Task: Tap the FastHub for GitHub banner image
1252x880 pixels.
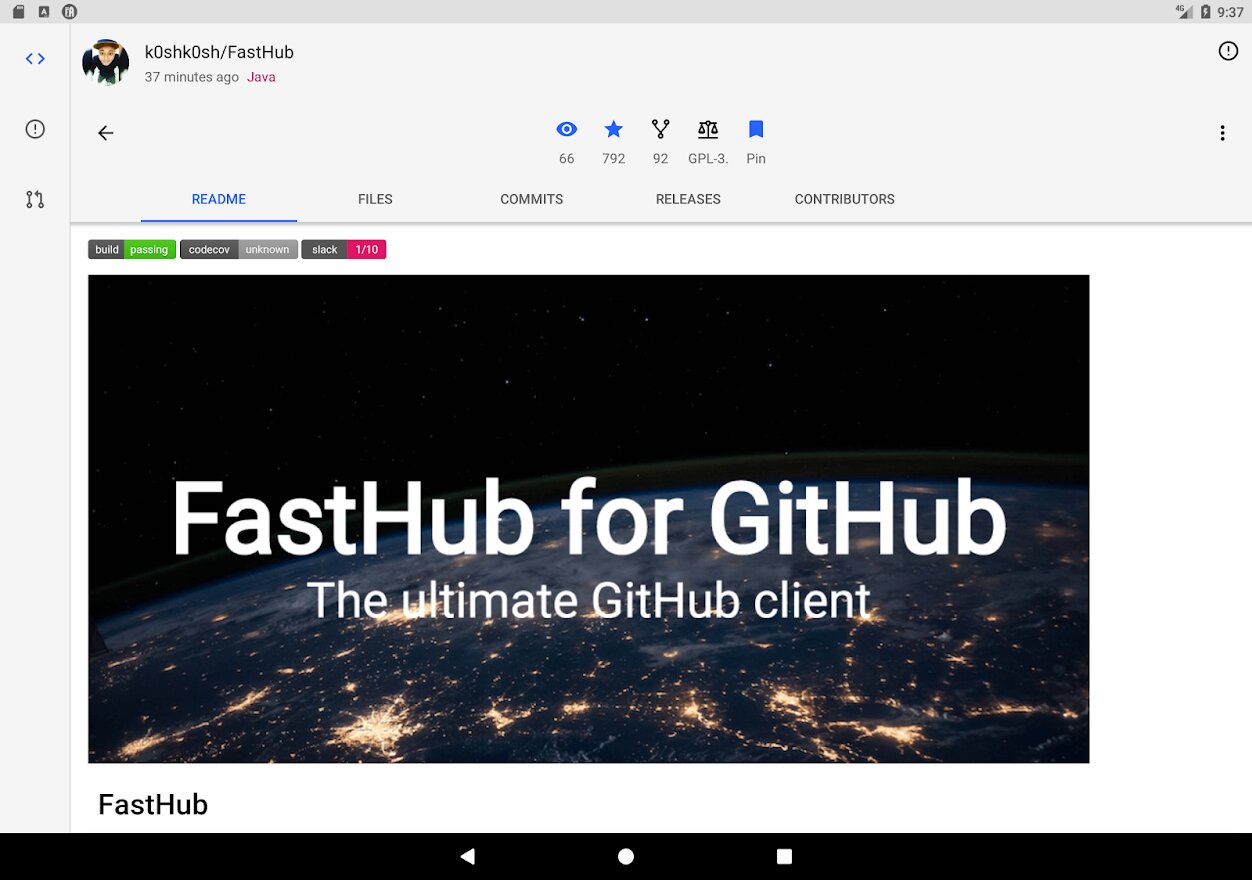Action: point(588,519)
